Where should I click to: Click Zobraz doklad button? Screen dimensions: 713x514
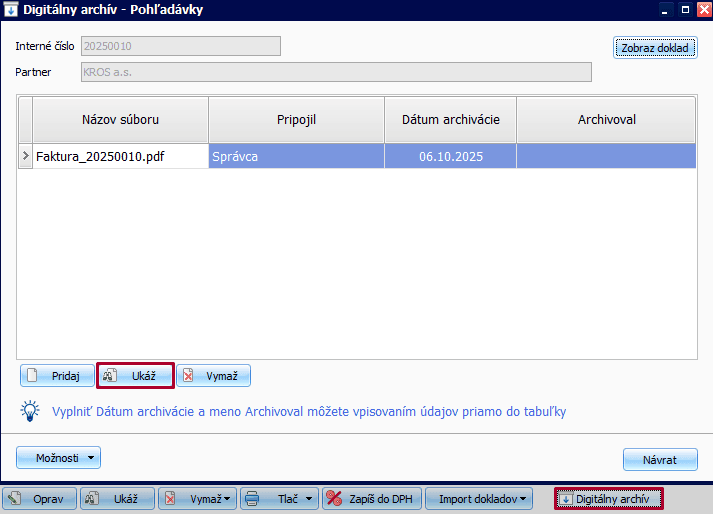(x=654, y=48)
